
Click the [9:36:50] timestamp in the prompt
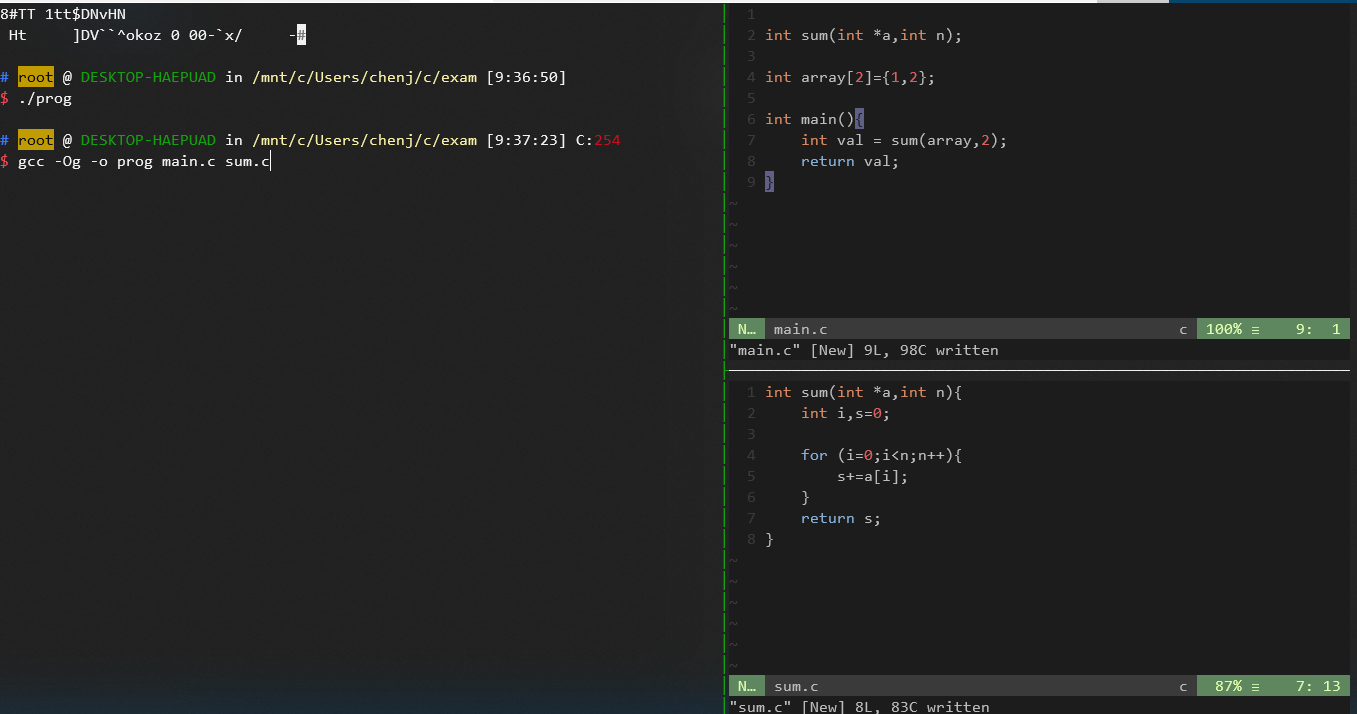(526, 77)
